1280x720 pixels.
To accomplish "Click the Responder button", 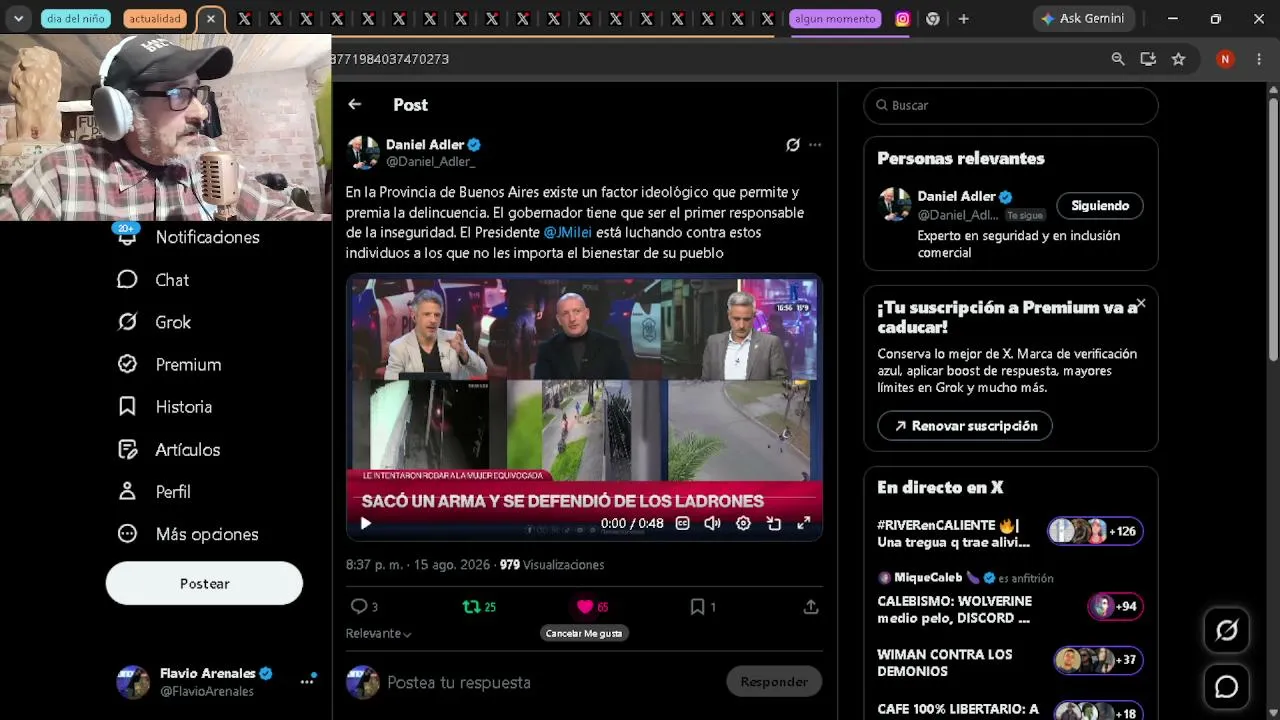I will coord(774,682).
